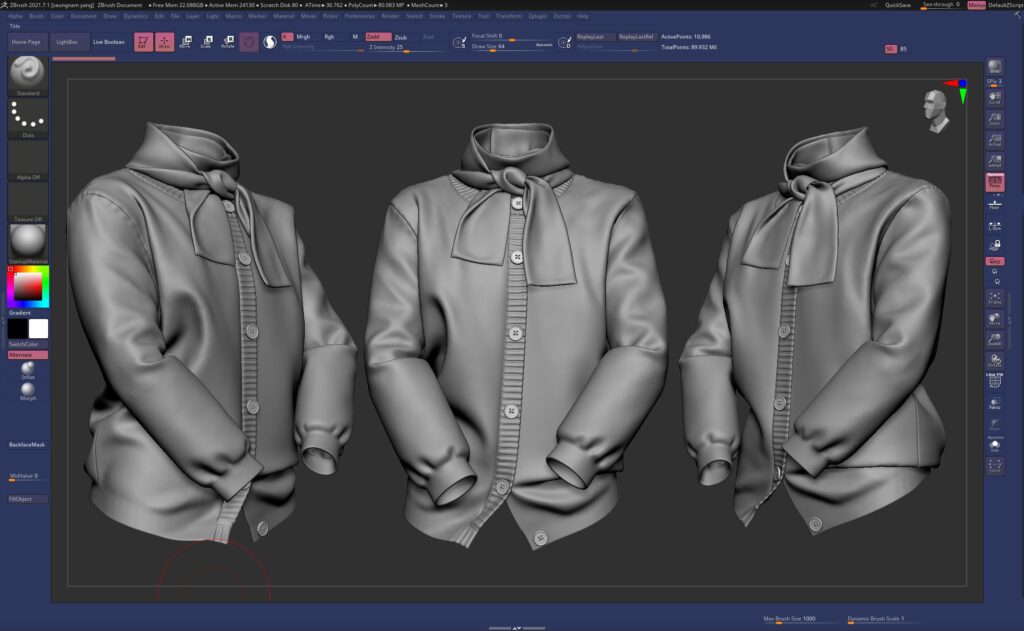This screenshot has width=1024, height=631.
Task: Select the Move gizmo tool
Action: coord(185,41)
